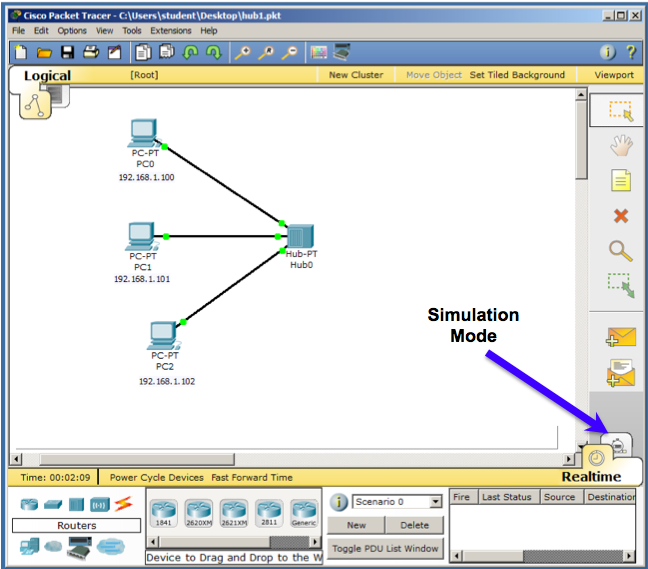Open a file with the folder icon

click(x=44, y=53)
